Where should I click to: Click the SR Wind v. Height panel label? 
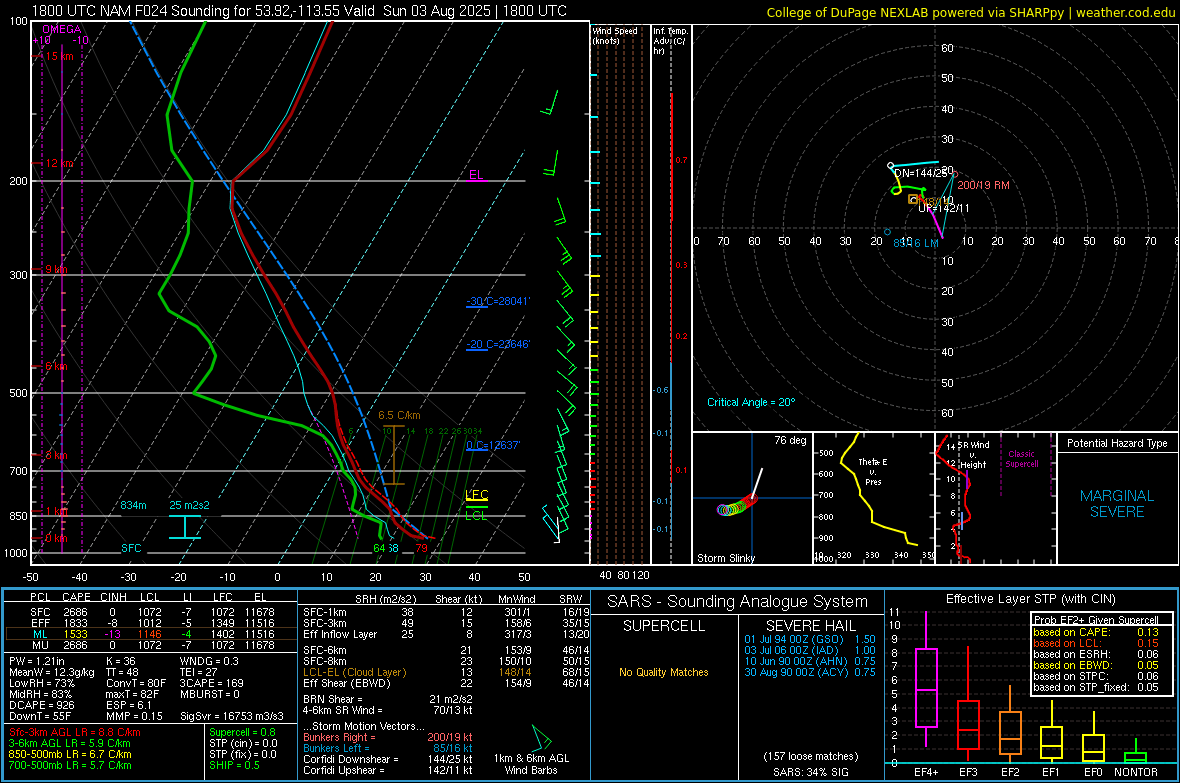pyautogui.click(x=973, y=455)
